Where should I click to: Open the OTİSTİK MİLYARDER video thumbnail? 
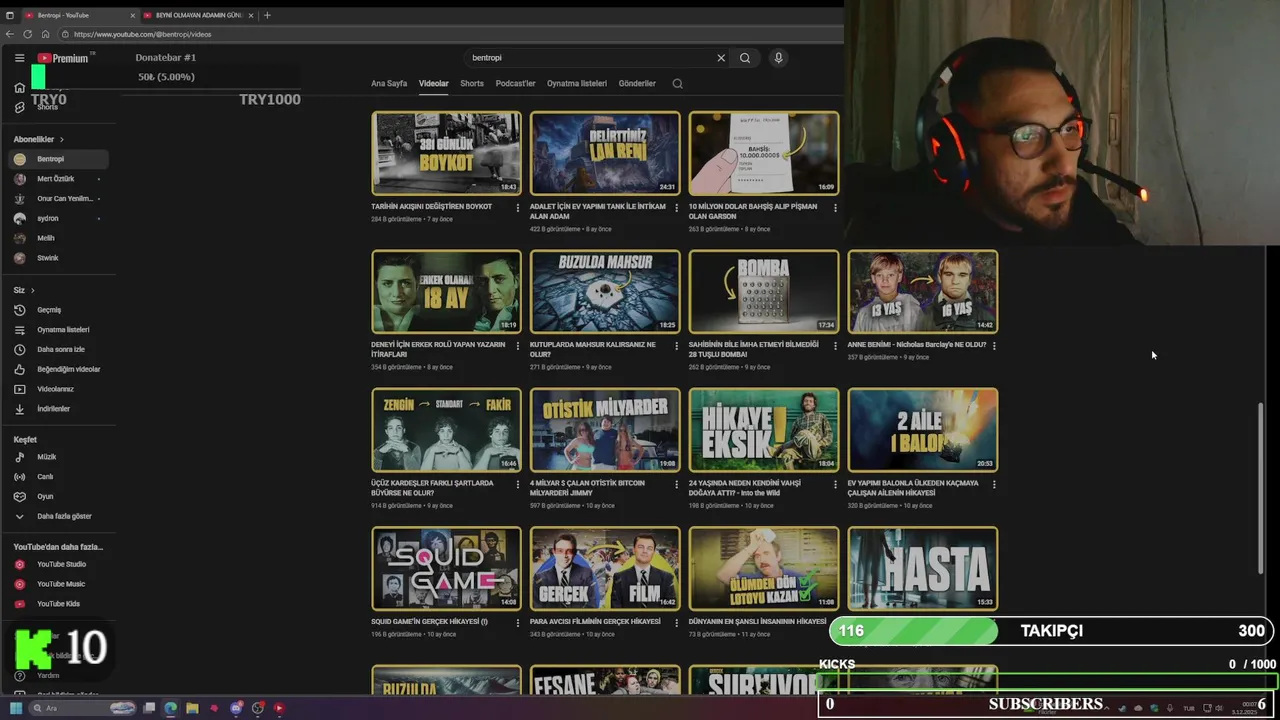[605, 430]
